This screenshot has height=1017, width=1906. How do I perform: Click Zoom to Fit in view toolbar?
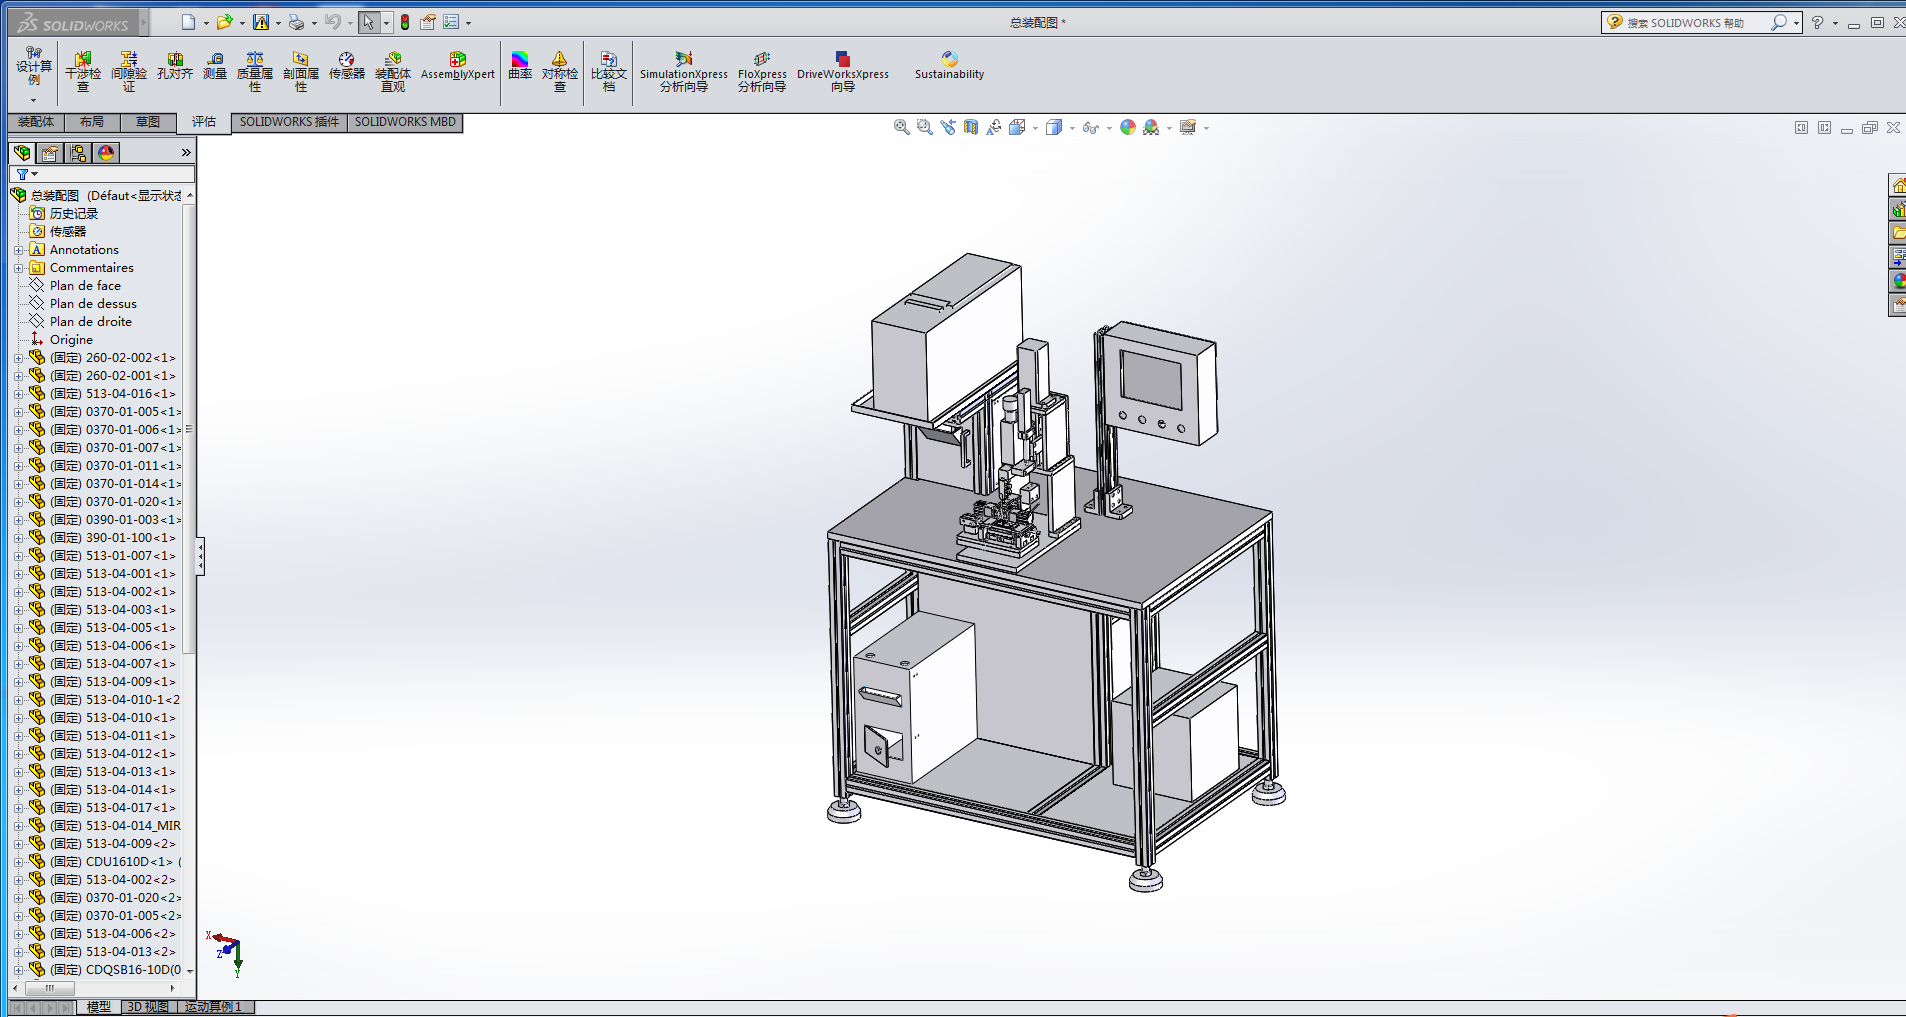pos(901,127)
